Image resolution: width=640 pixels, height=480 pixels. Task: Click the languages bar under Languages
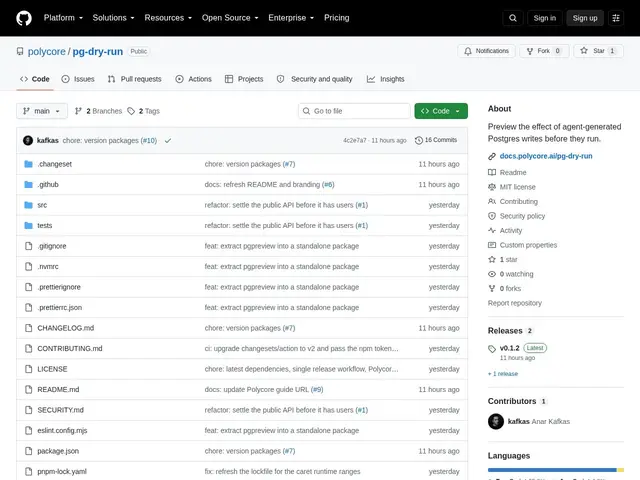(x=556, y=470)
